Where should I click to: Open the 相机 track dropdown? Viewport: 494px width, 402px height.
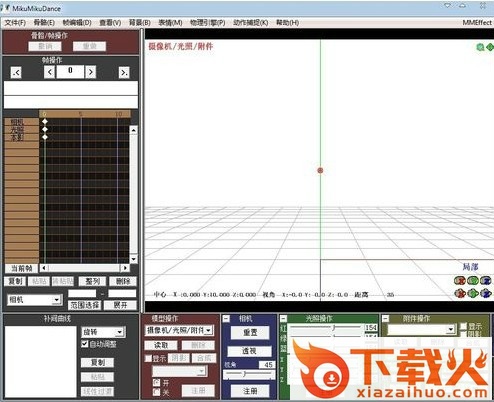(x=34, y=300)
